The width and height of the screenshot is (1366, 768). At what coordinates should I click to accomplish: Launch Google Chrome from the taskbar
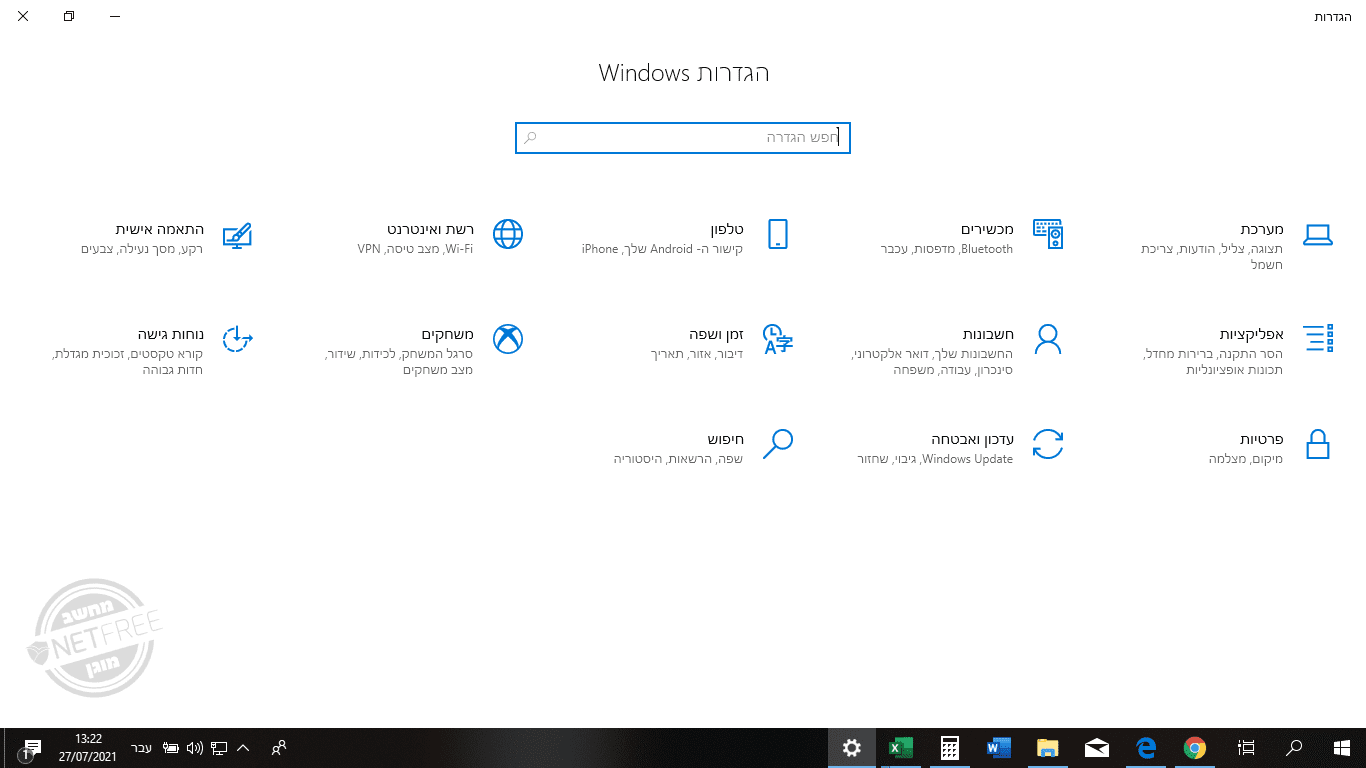pyautogui.click(x=1195, y=748)
